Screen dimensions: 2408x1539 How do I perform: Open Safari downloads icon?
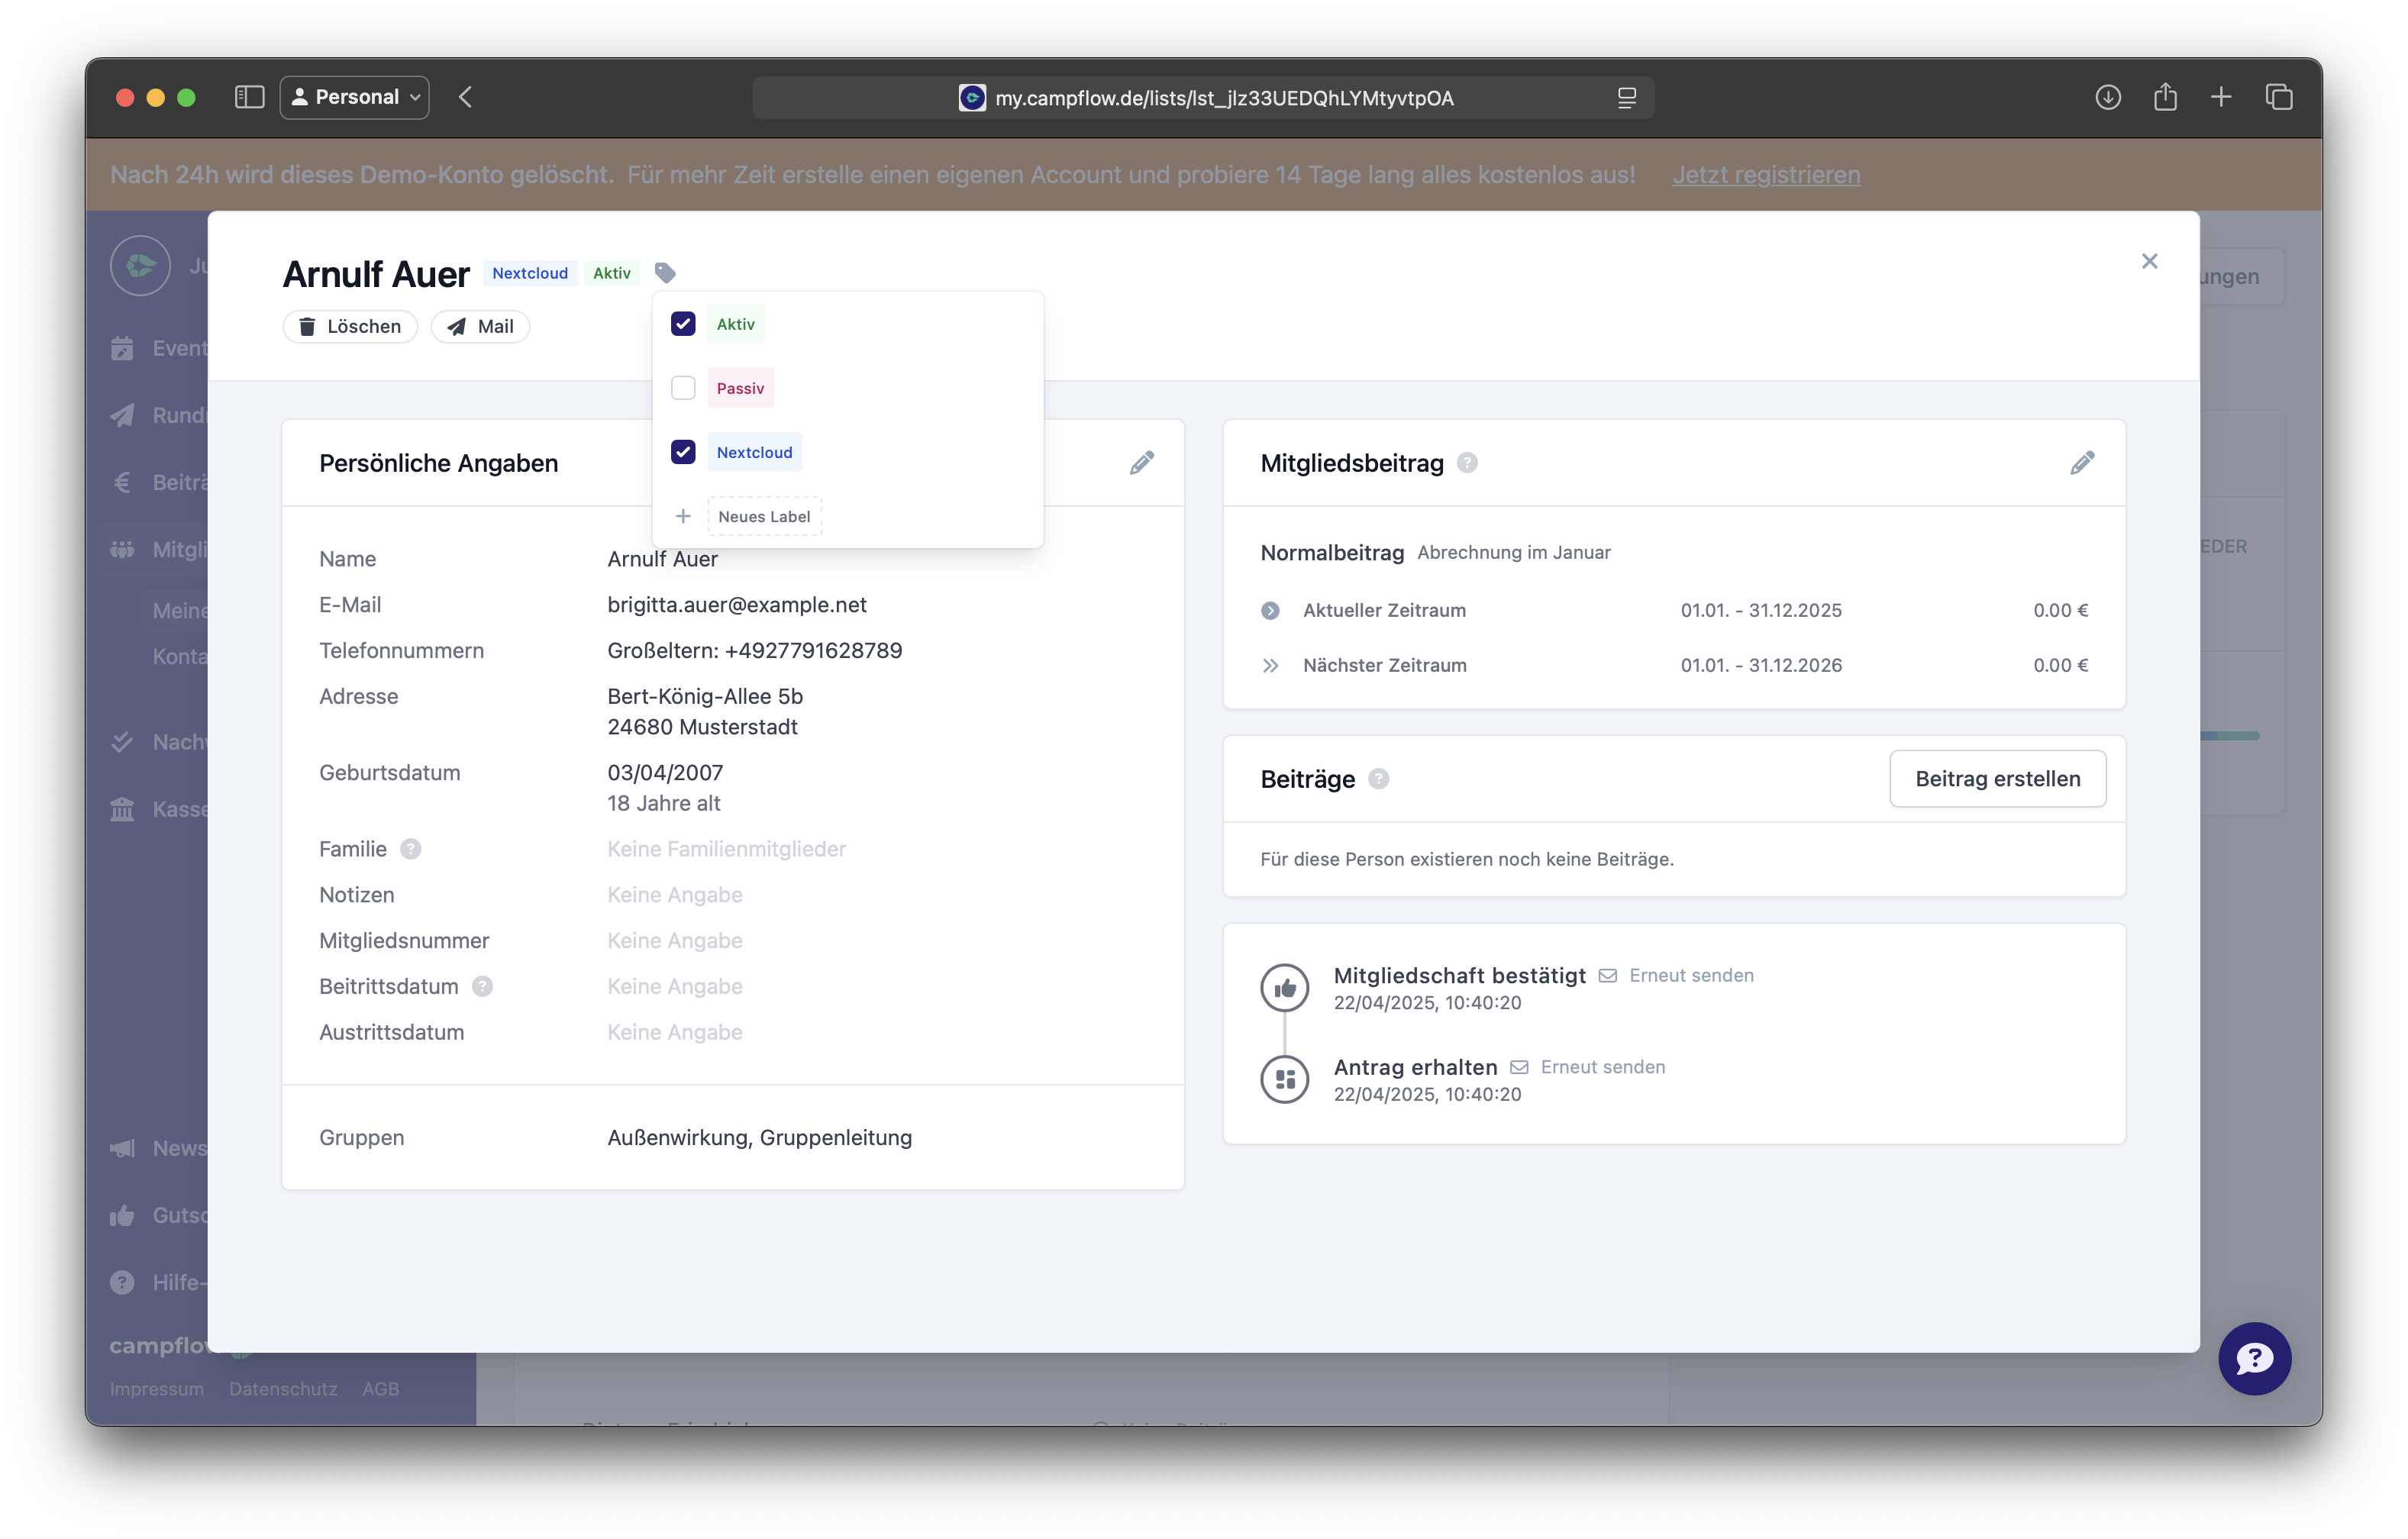[x=2108, y=97]
